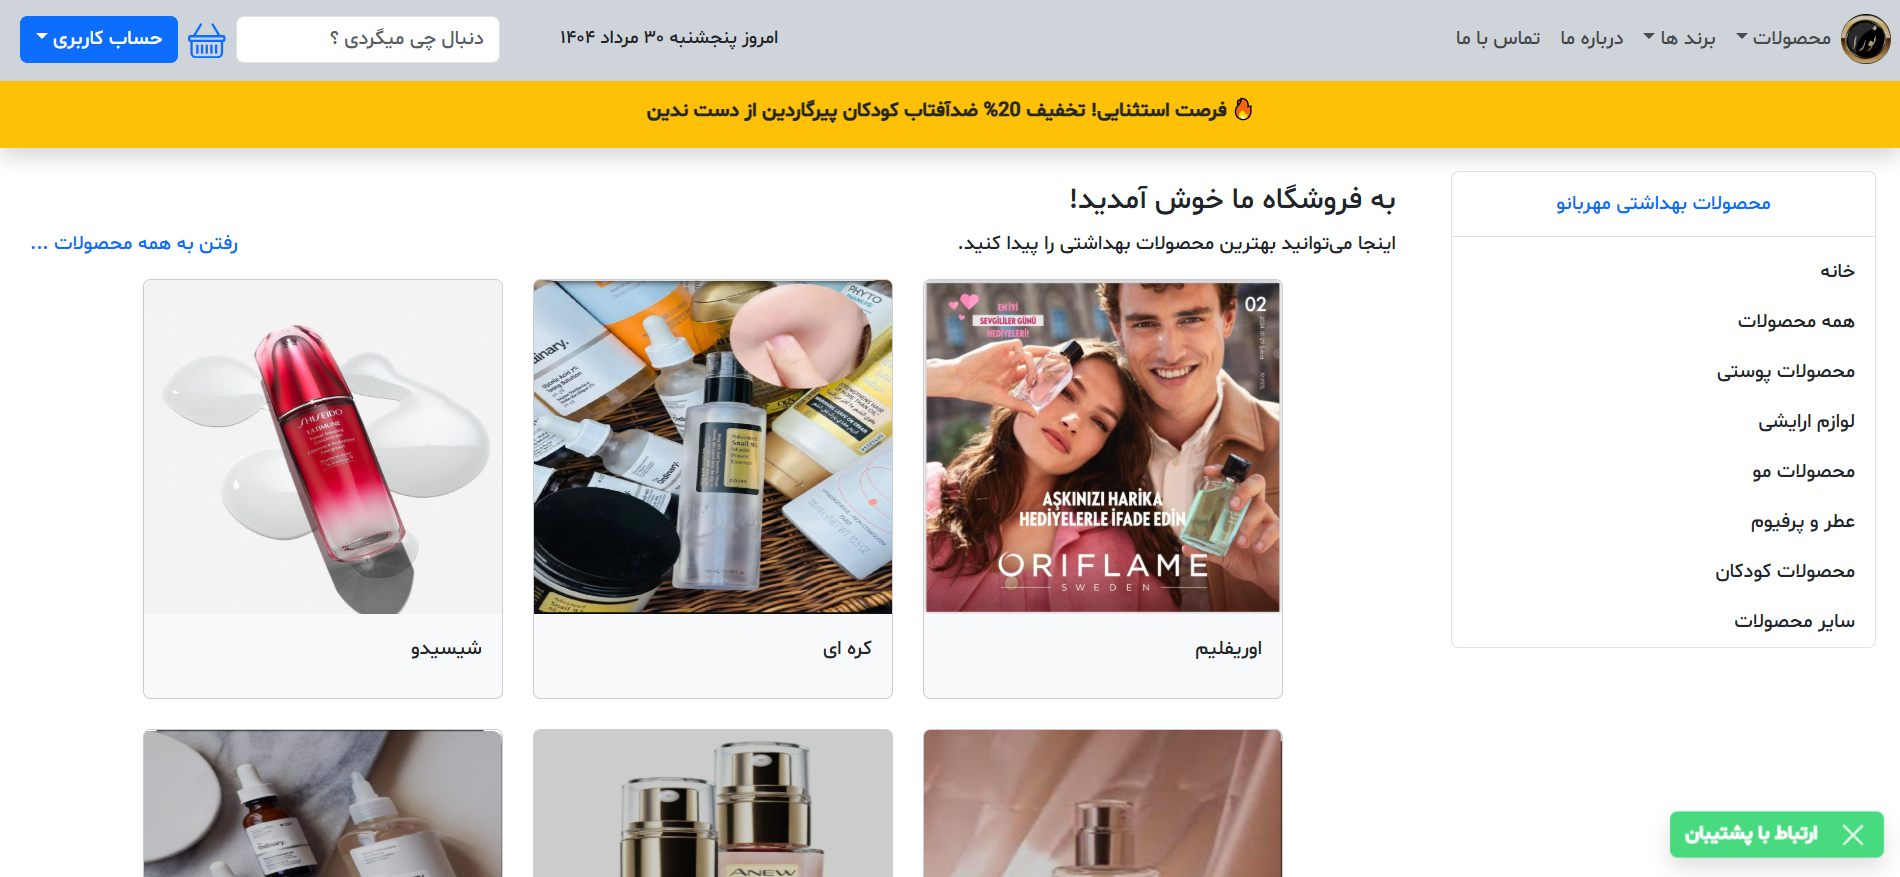Image resolution: width=1900 pixels, height=877 pixels.
Task: Open تماس با ما menu item
Action: point(1497,38)
